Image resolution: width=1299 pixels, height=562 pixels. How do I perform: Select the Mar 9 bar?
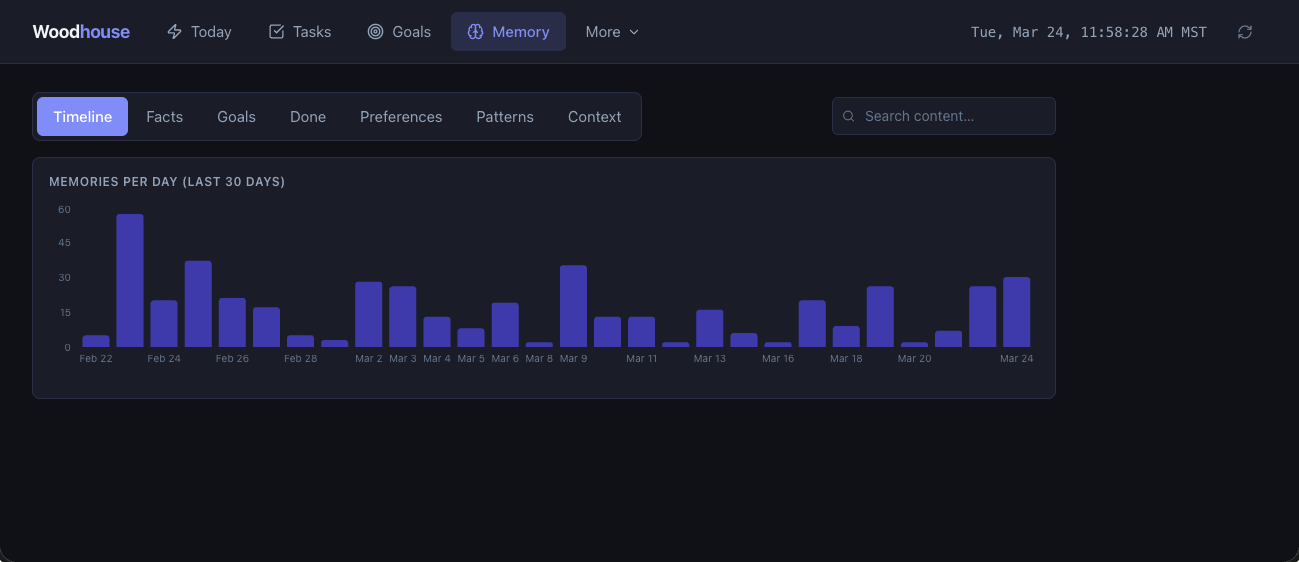(573, 306)
